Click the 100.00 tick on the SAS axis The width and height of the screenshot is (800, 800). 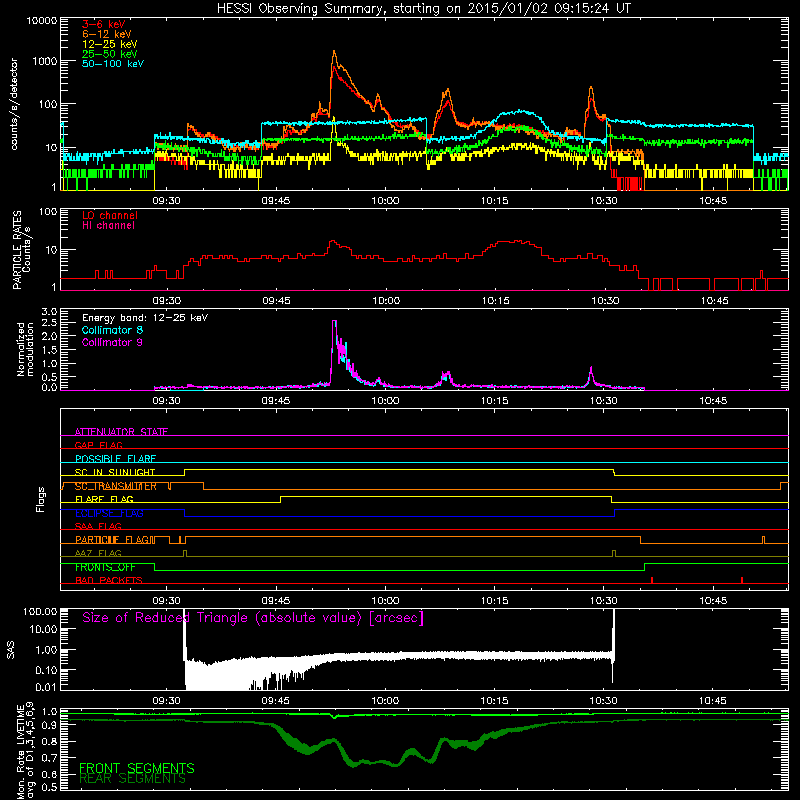(x=40, y=611)
